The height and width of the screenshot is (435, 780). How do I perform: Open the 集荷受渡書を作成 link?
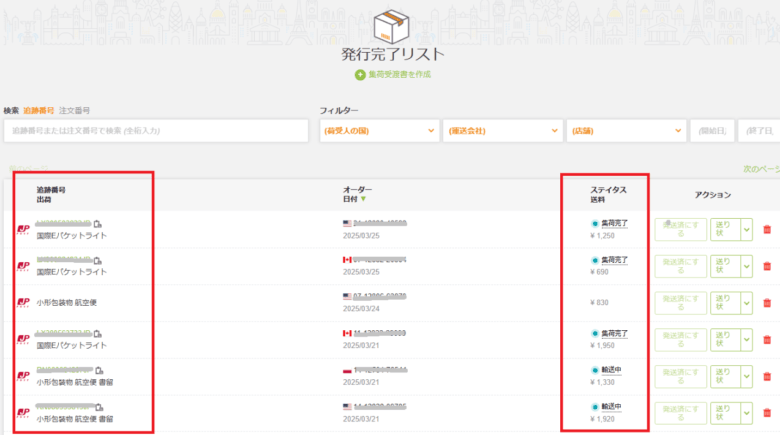pyautogui.click(x=399, y=75)
